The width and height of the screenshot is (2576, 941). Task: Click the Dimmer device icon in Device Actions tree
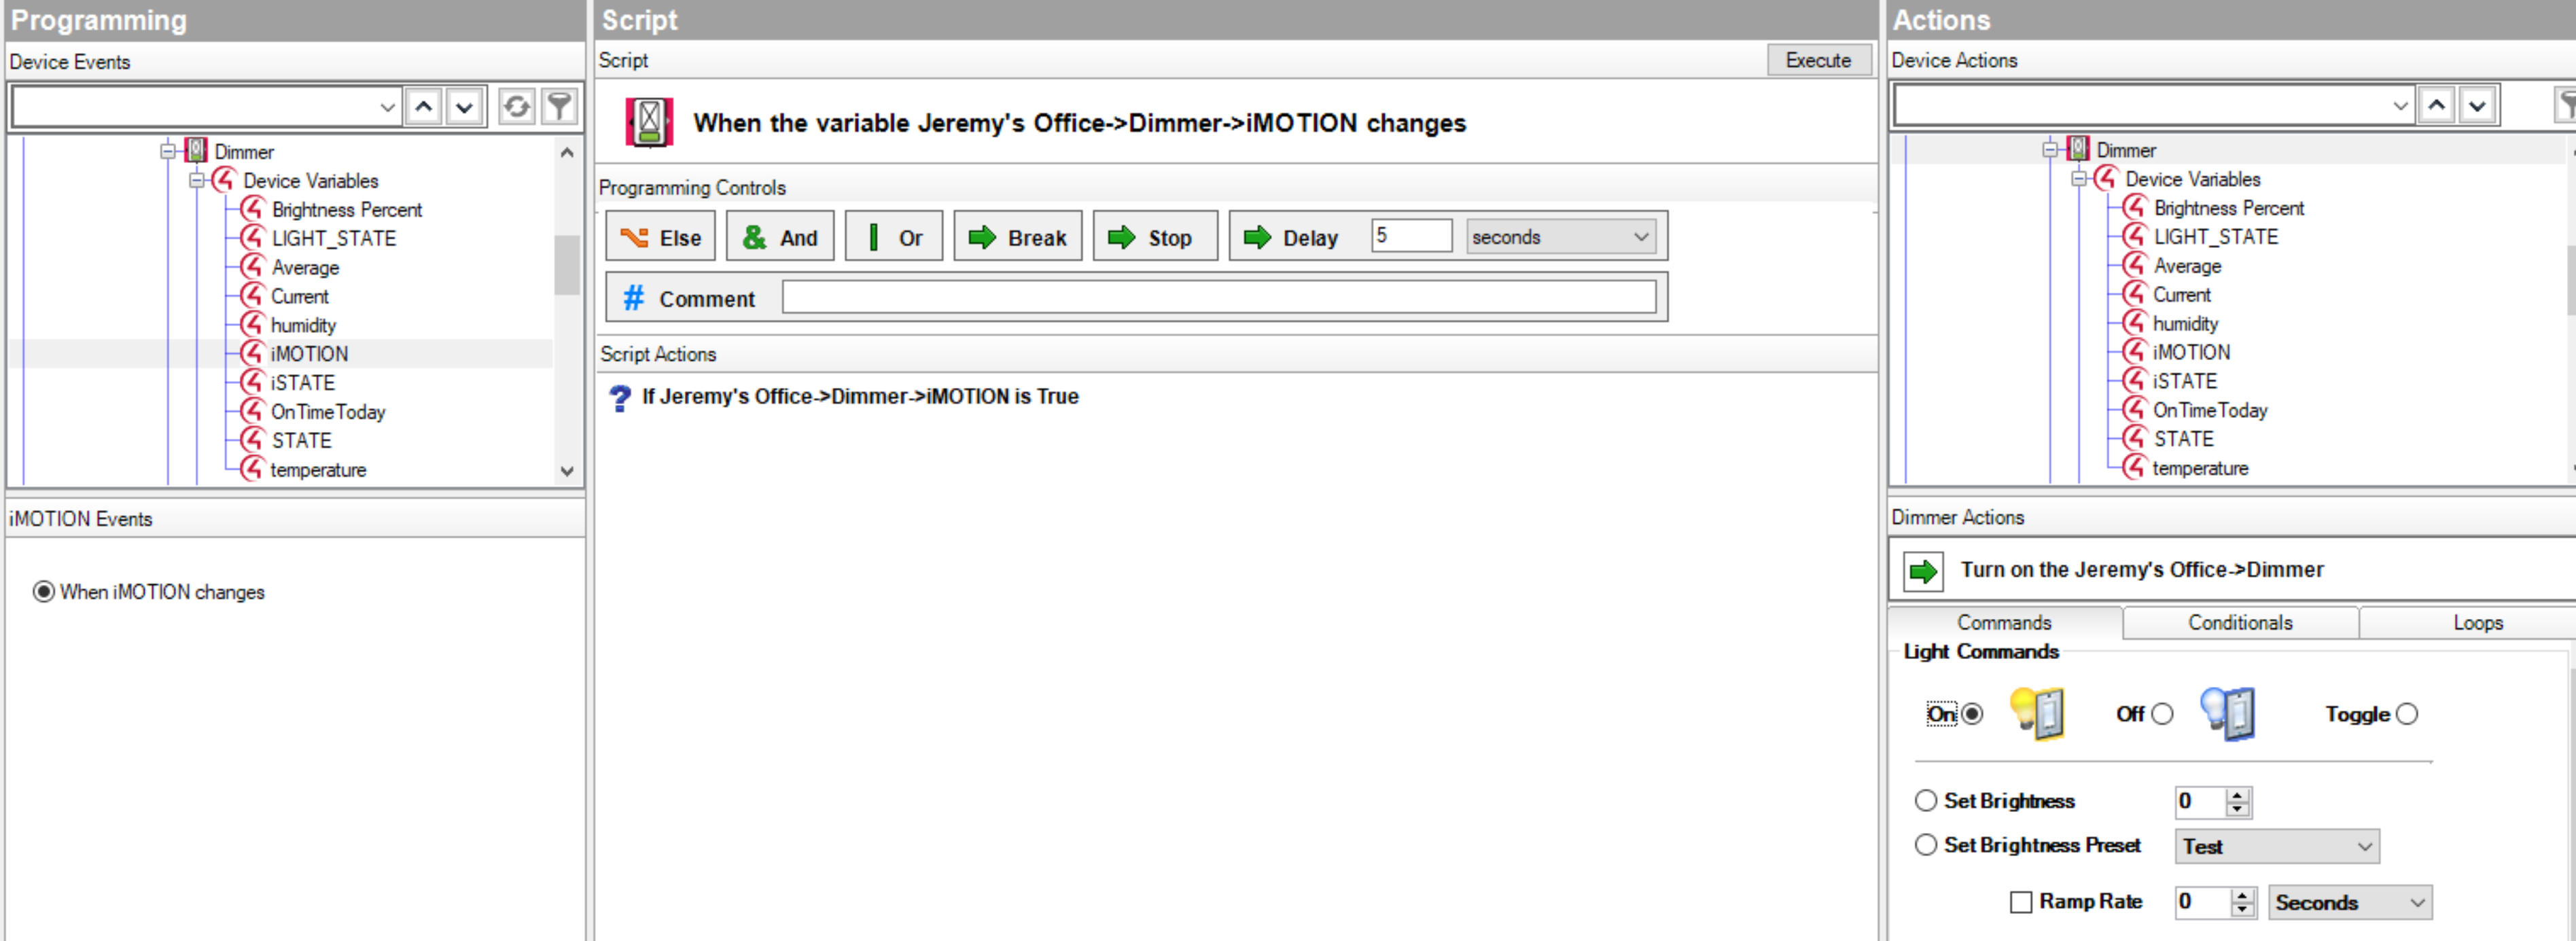click(x=2079, y=149)
